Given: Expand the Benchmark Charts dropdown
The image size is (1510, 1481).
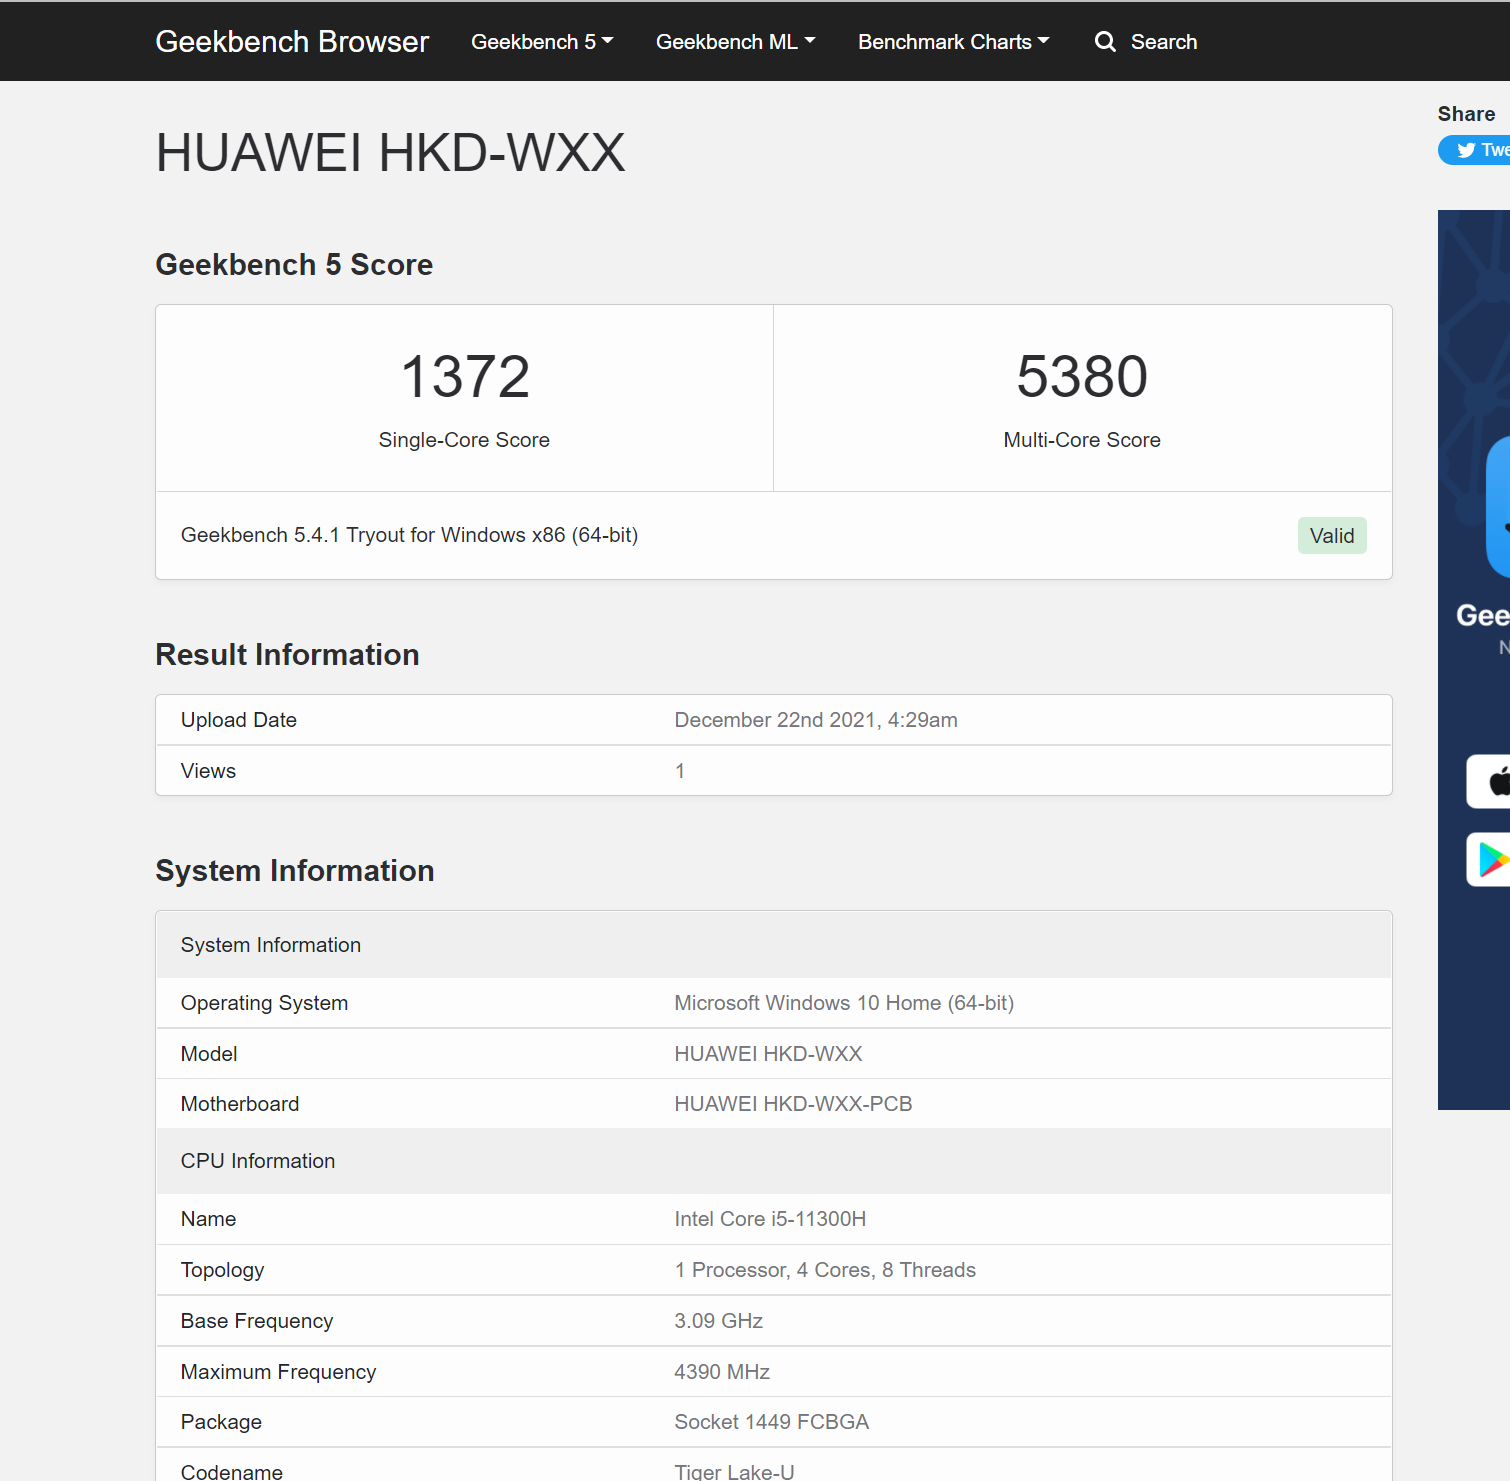Looking at the screenshot, I should [953, 42].
